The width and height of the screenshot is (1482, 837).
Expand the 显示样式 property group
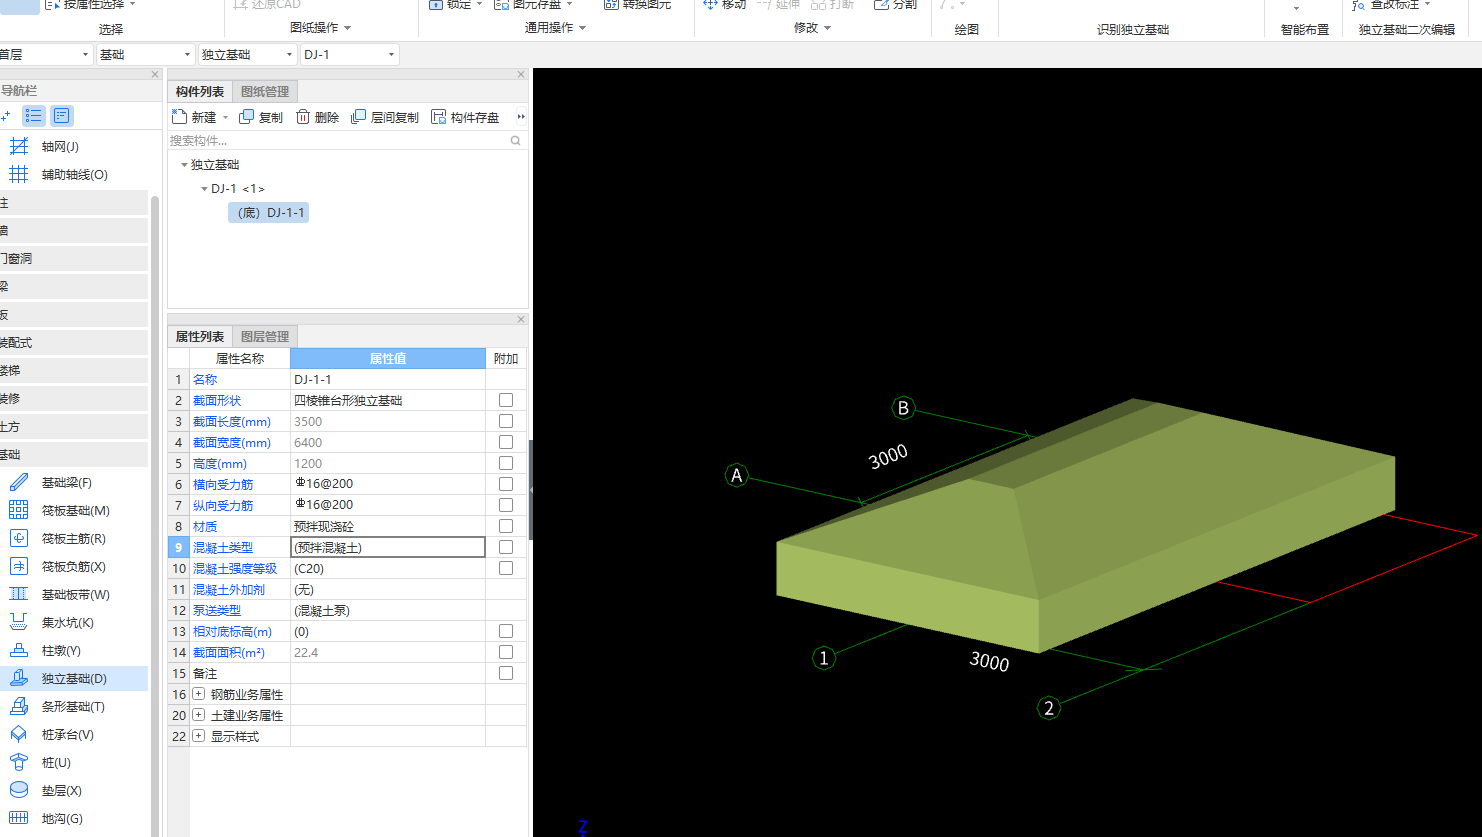coord(198,736)
